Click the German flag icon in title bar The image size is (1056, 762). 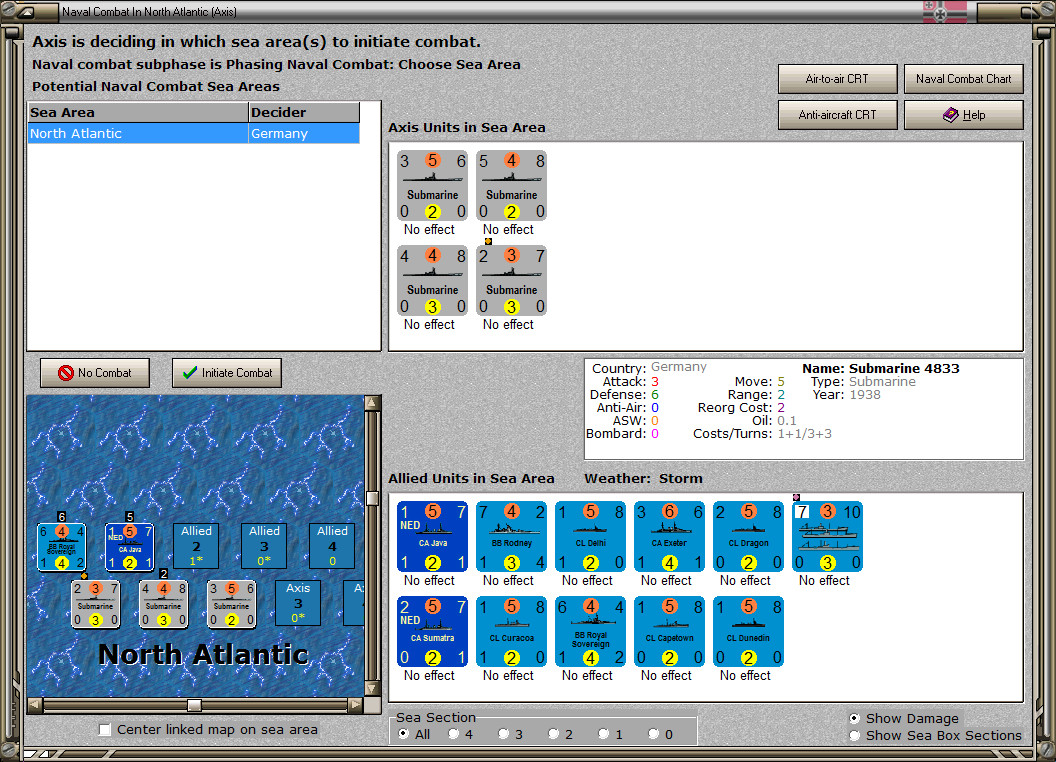point(944,11)
